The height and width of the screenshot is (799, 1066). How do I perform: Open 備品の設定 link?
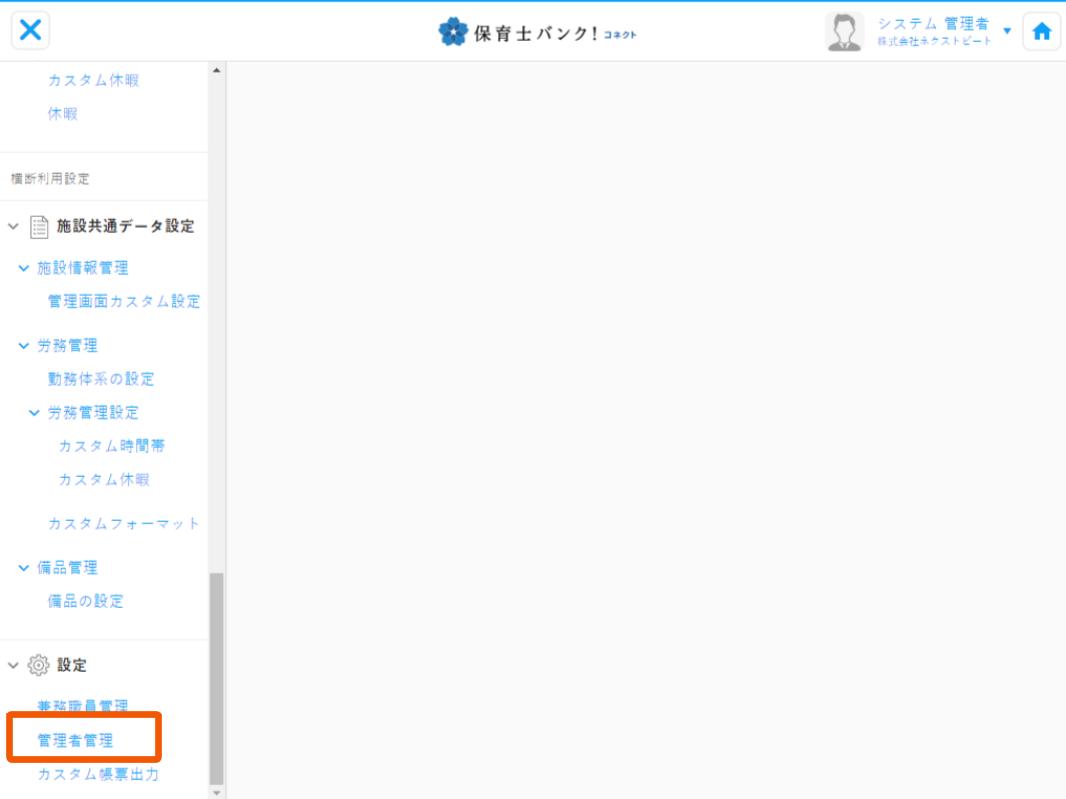pos(86,601)
